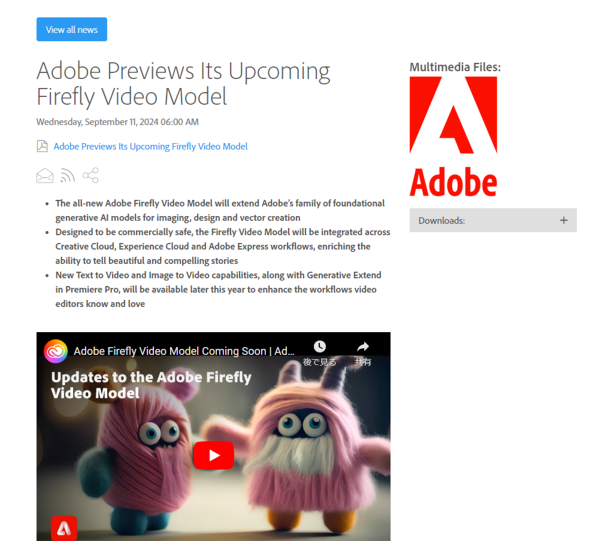Image resolution: width=590 pixels, height=541 pixels.
Task: Click the main article headline
Action: (x=183, y=84)
